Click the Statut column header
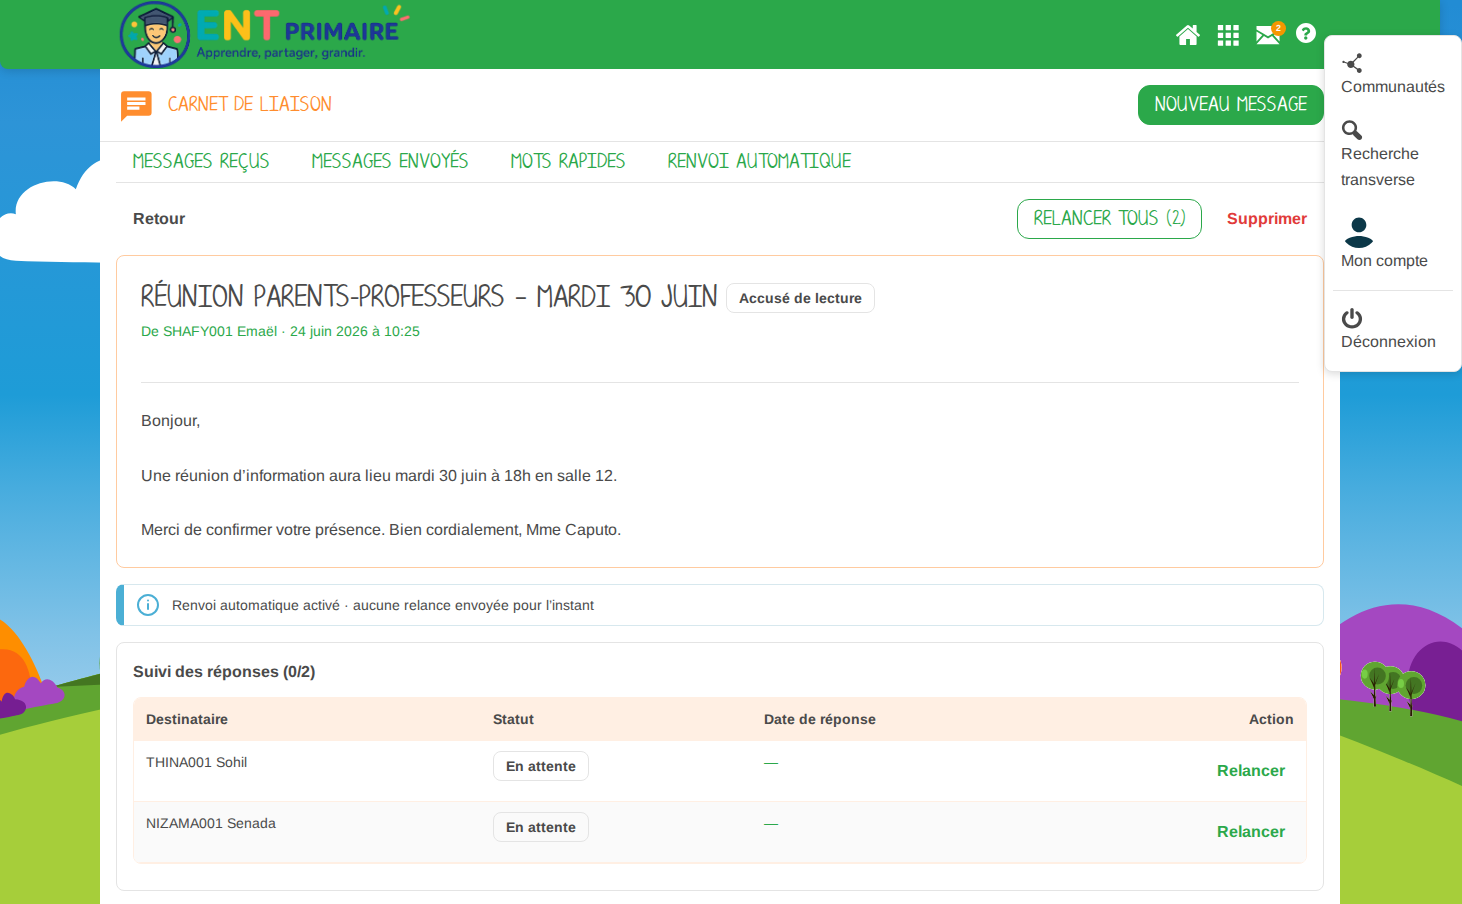 click(x=513, y=719)
